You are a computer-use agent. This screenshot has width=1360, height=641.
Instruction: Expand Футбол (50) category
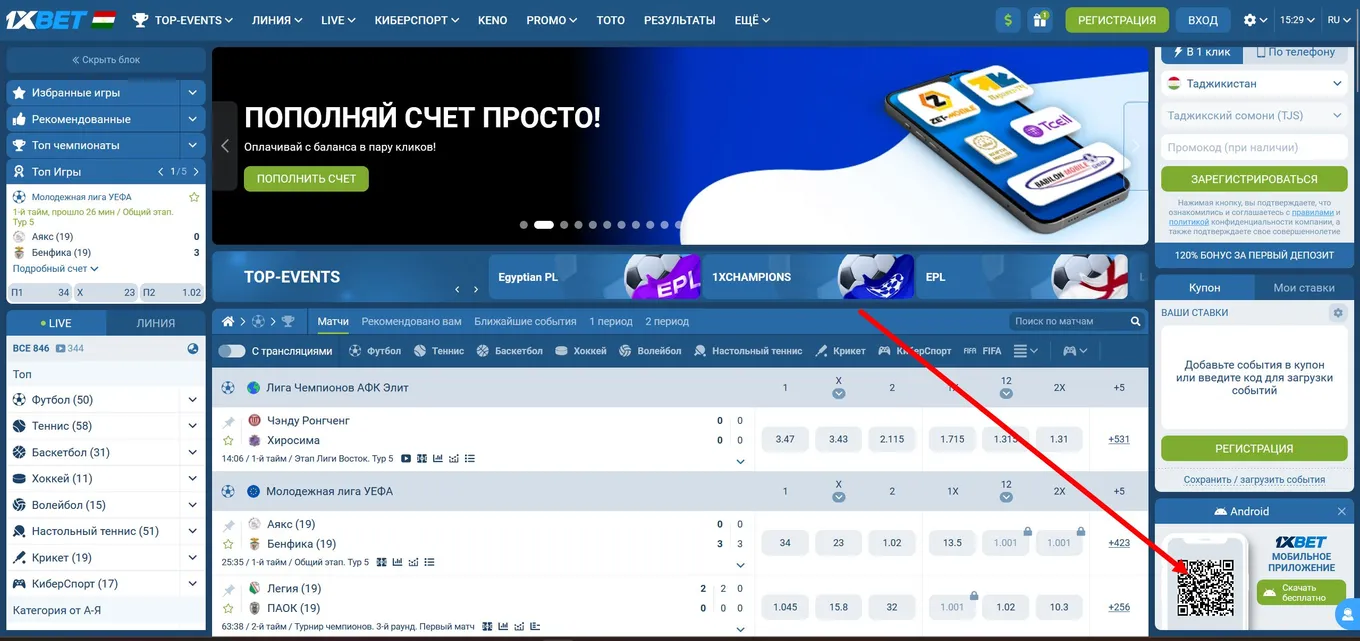click(193, 400)
